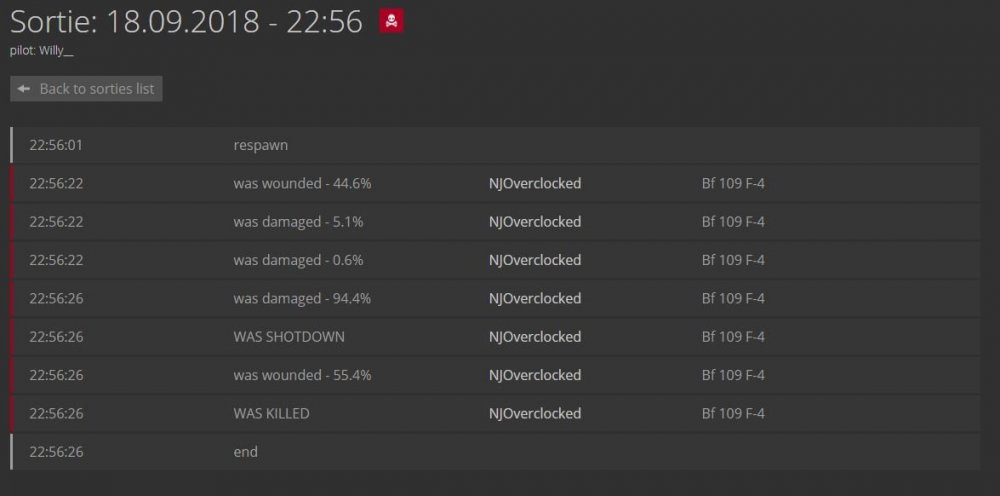The height and width of the screenshot is (496, 1000).
Task: Open NJOverclocked in the damaged 94.4% row
Action: click(x=534, y=298)
